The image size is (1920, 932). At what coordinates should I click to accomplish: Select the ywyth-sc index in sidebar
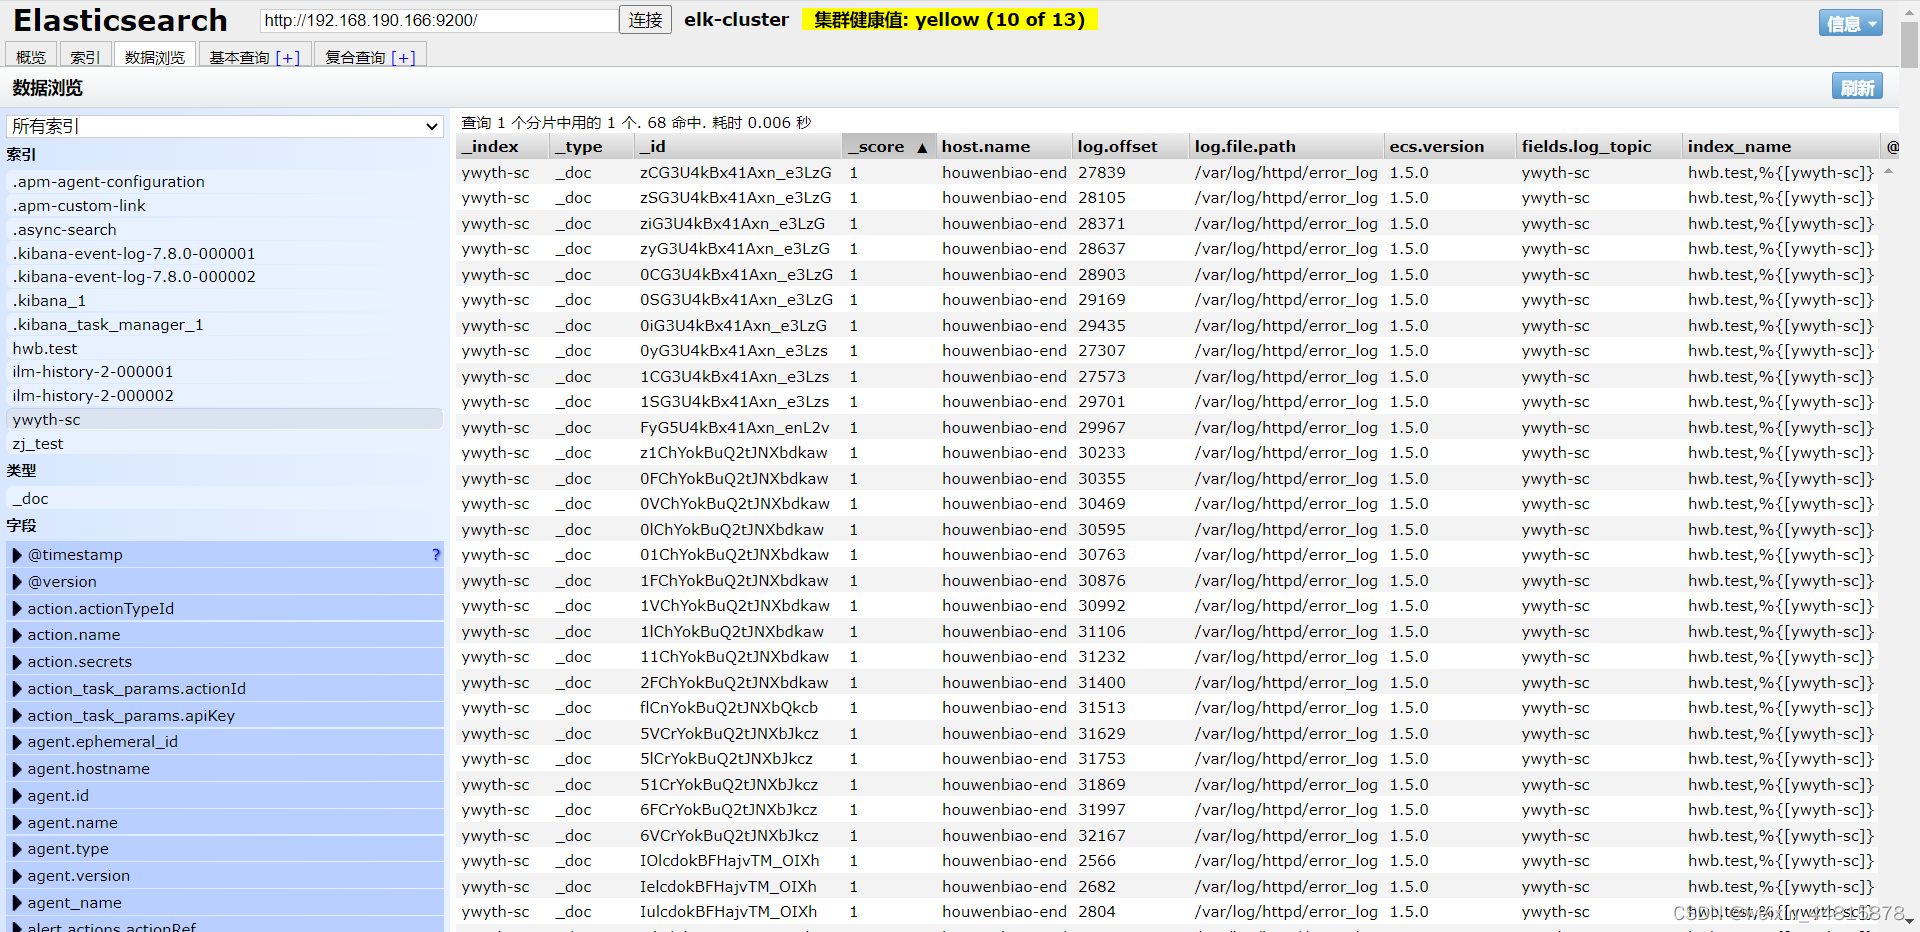click(225, 420)
